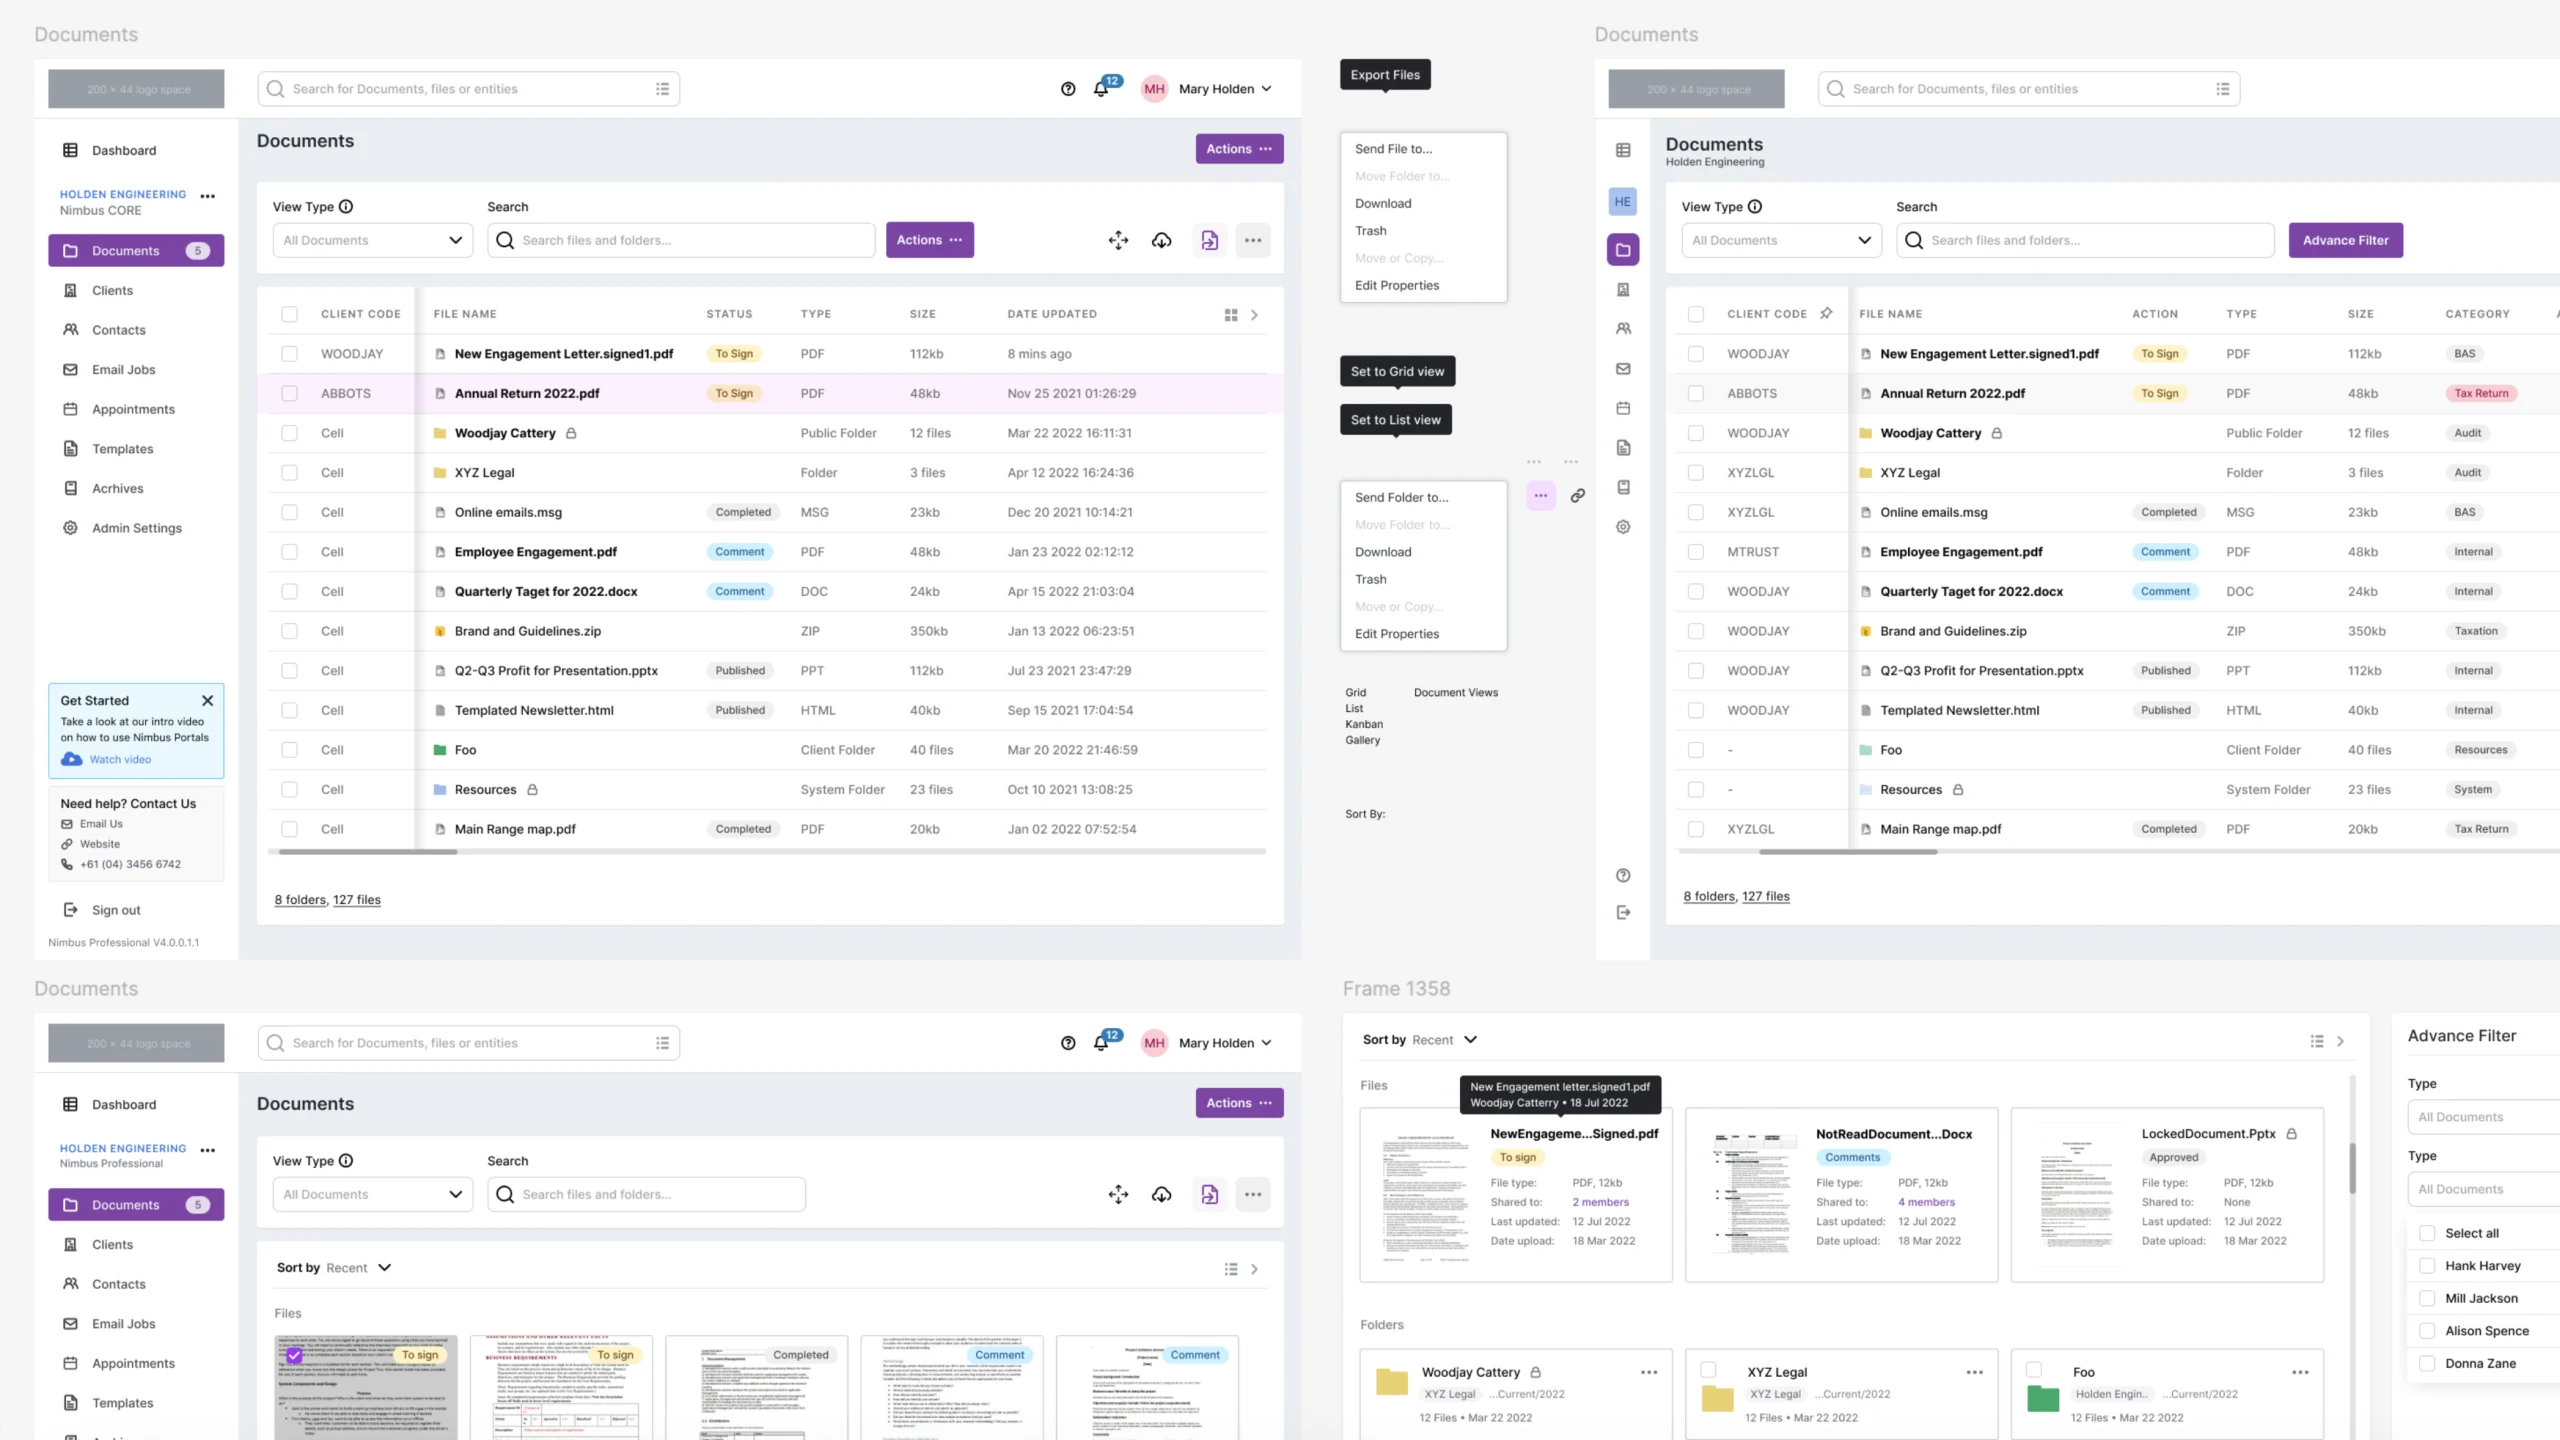Click the Watch video link
The height and width of the screenshot is (1440, 2560).
pyautogui.click(x=120, y=759)
